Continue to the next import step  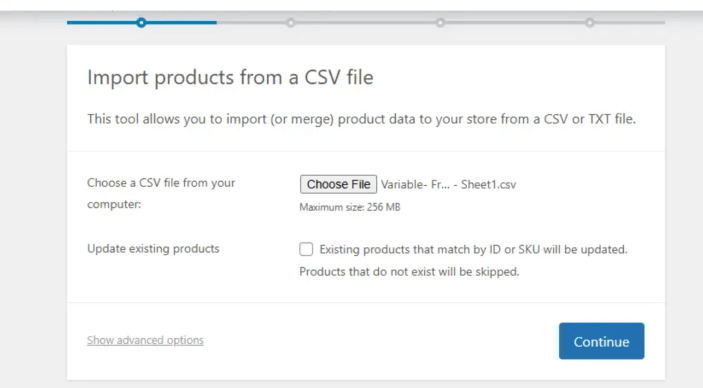(x=601, y=341)
